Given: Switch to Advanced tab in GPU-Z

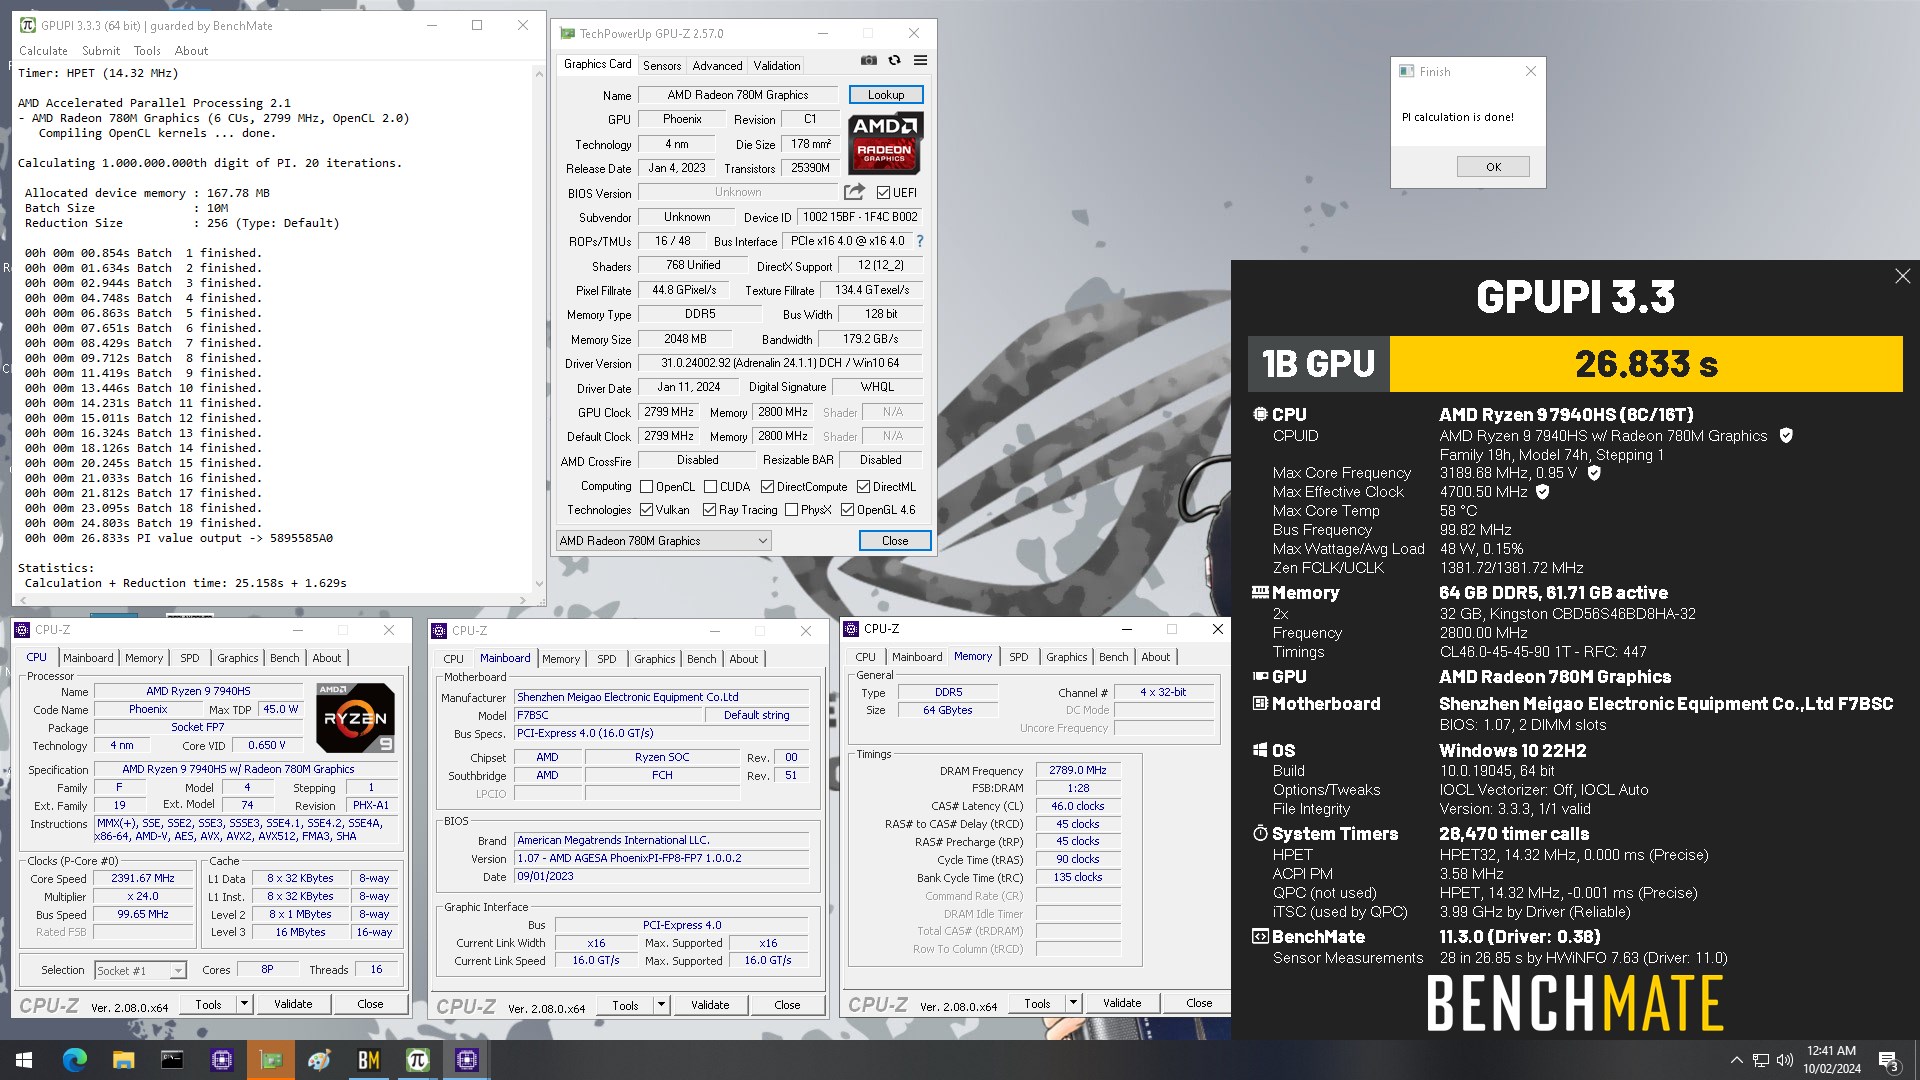Looking at the screenshot, I should (717, 66).
